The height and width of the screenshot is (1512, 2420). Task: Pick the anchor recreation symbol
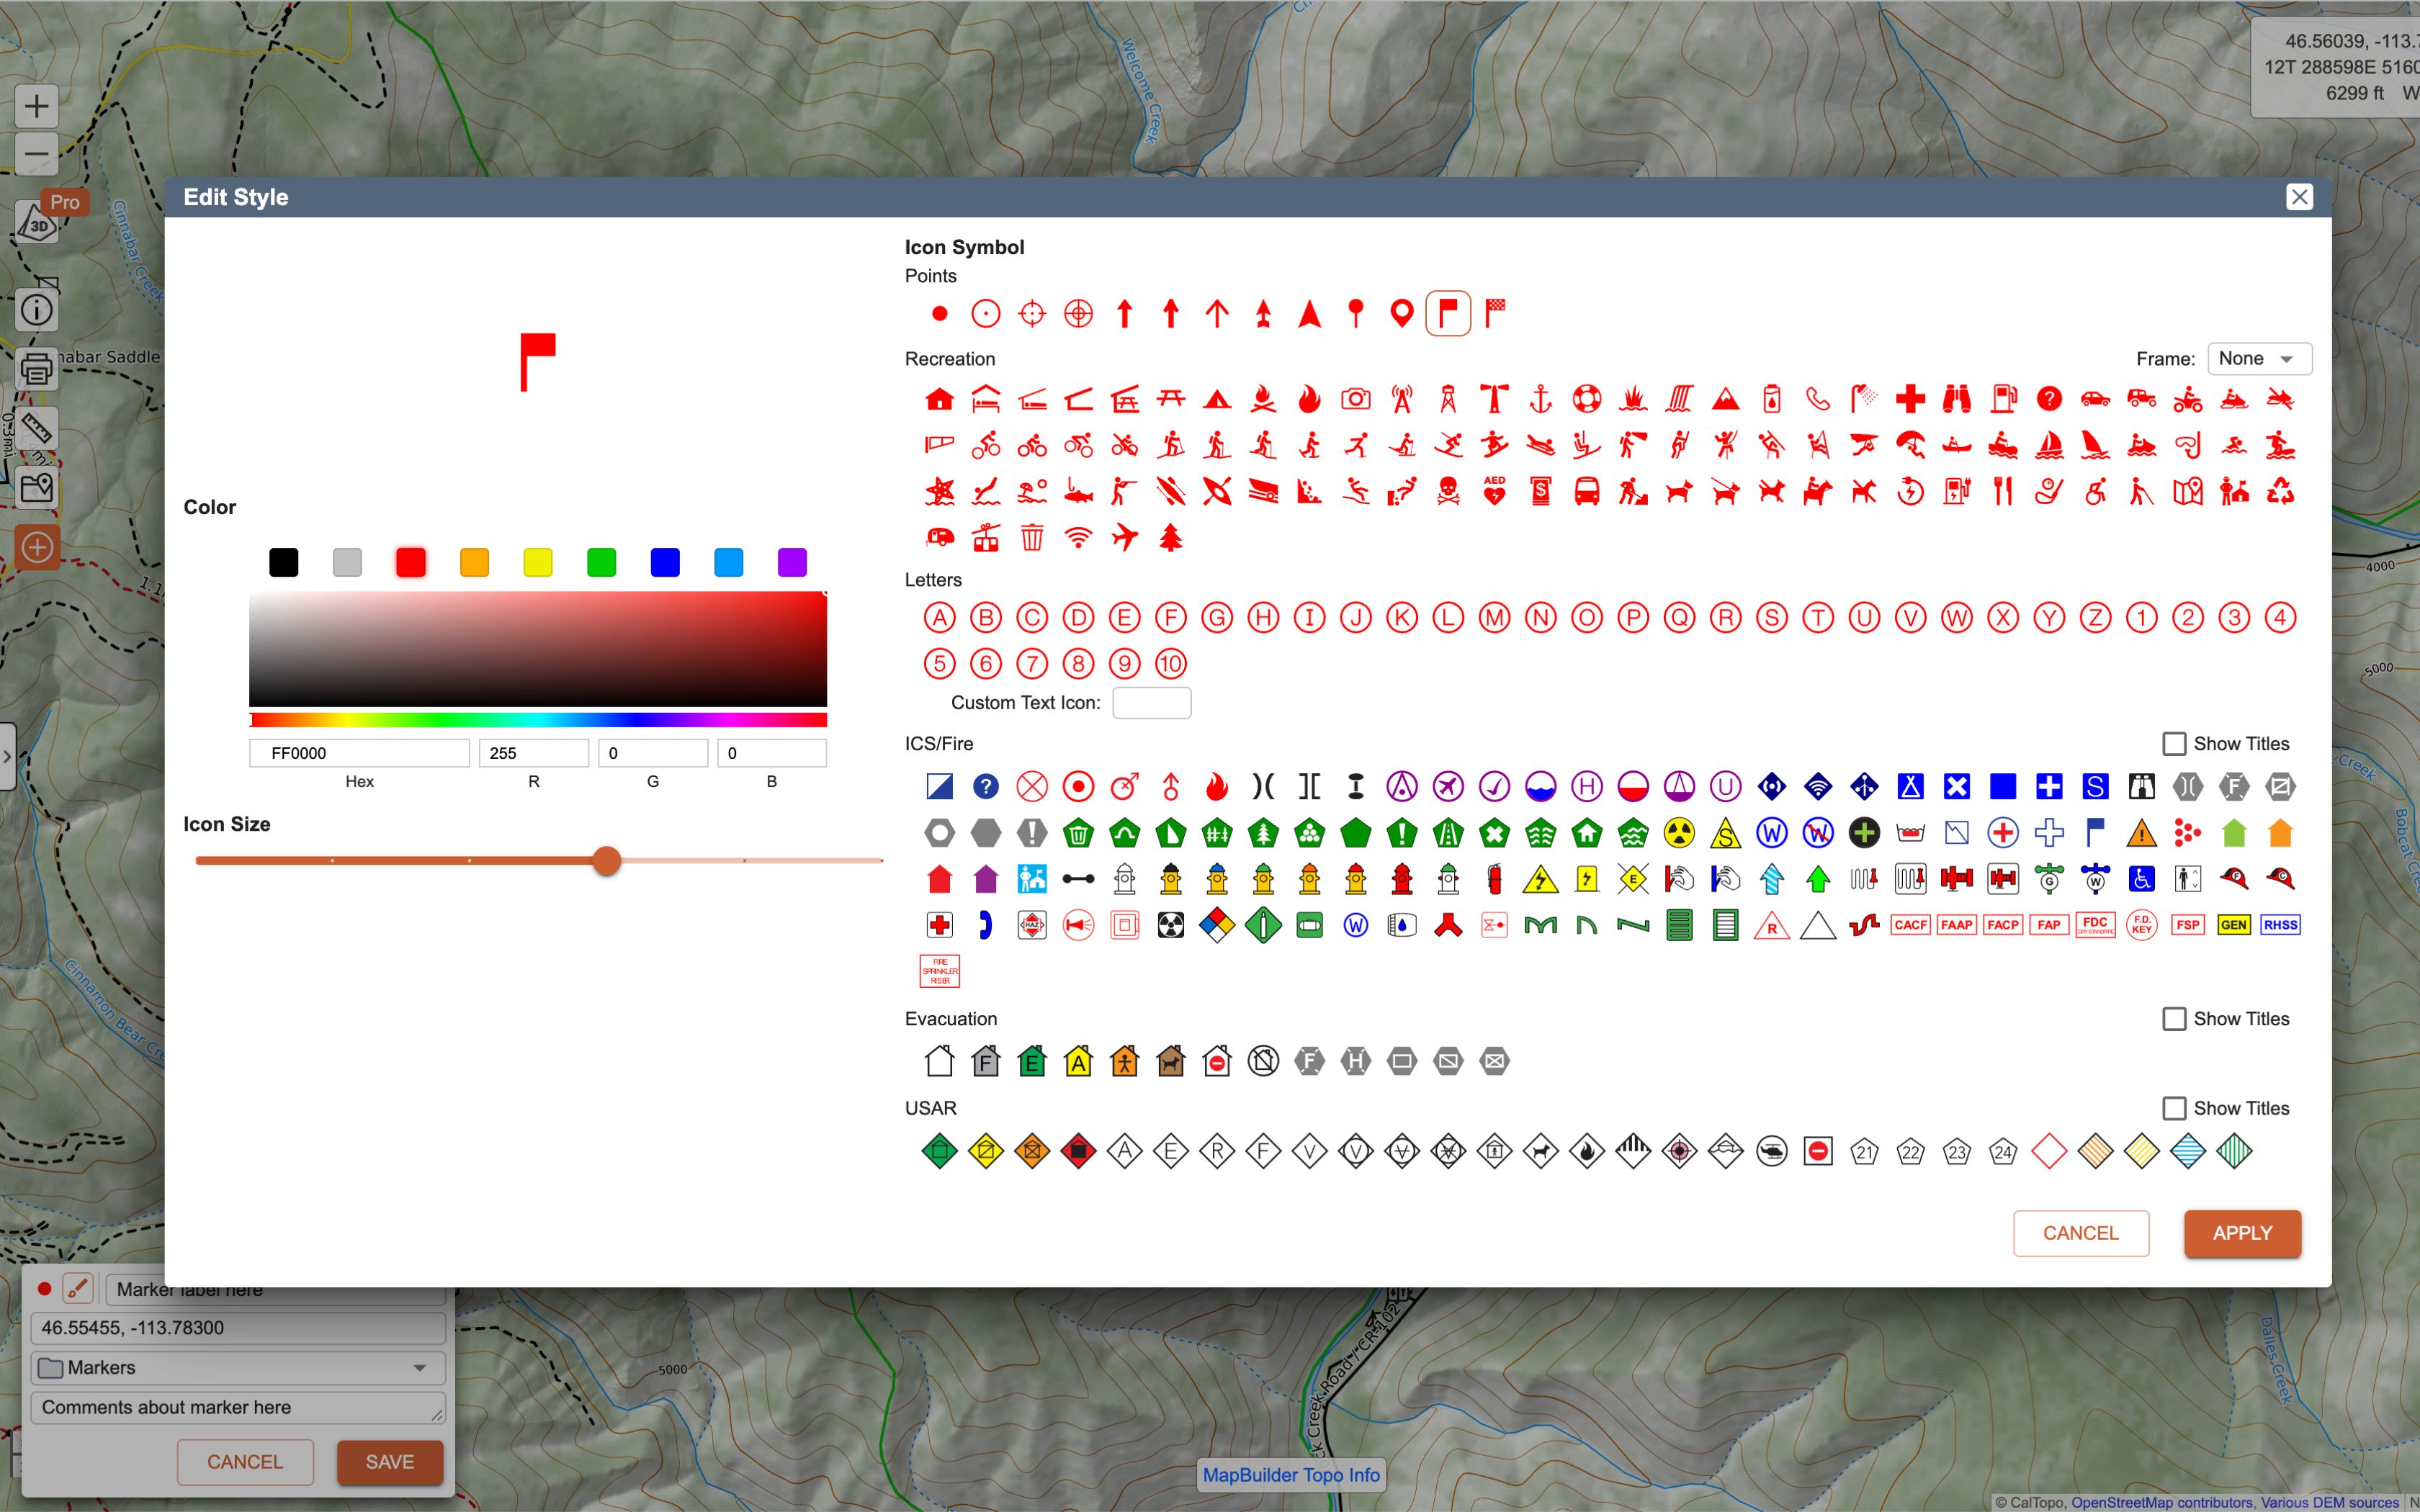1540,399
